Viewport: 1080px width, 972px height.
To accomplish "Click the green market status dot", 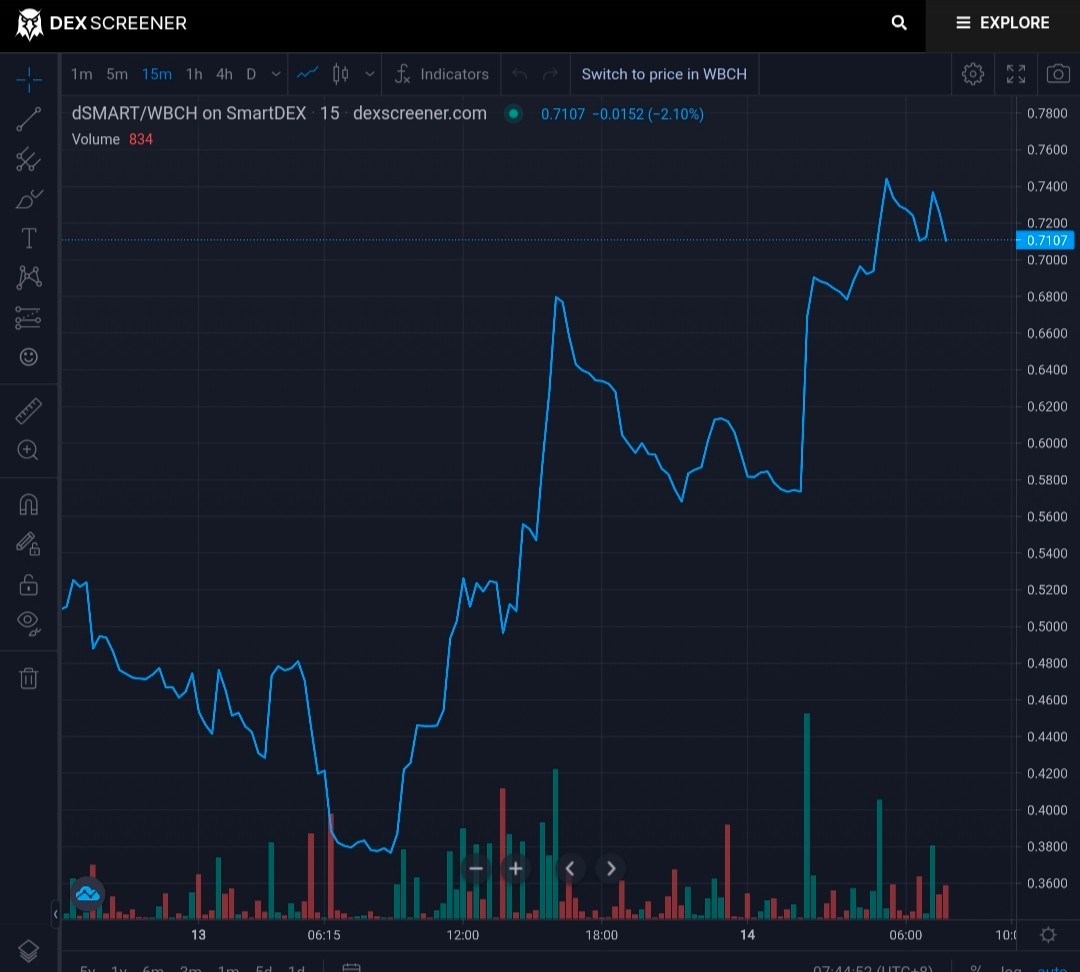I will [513, 114].
